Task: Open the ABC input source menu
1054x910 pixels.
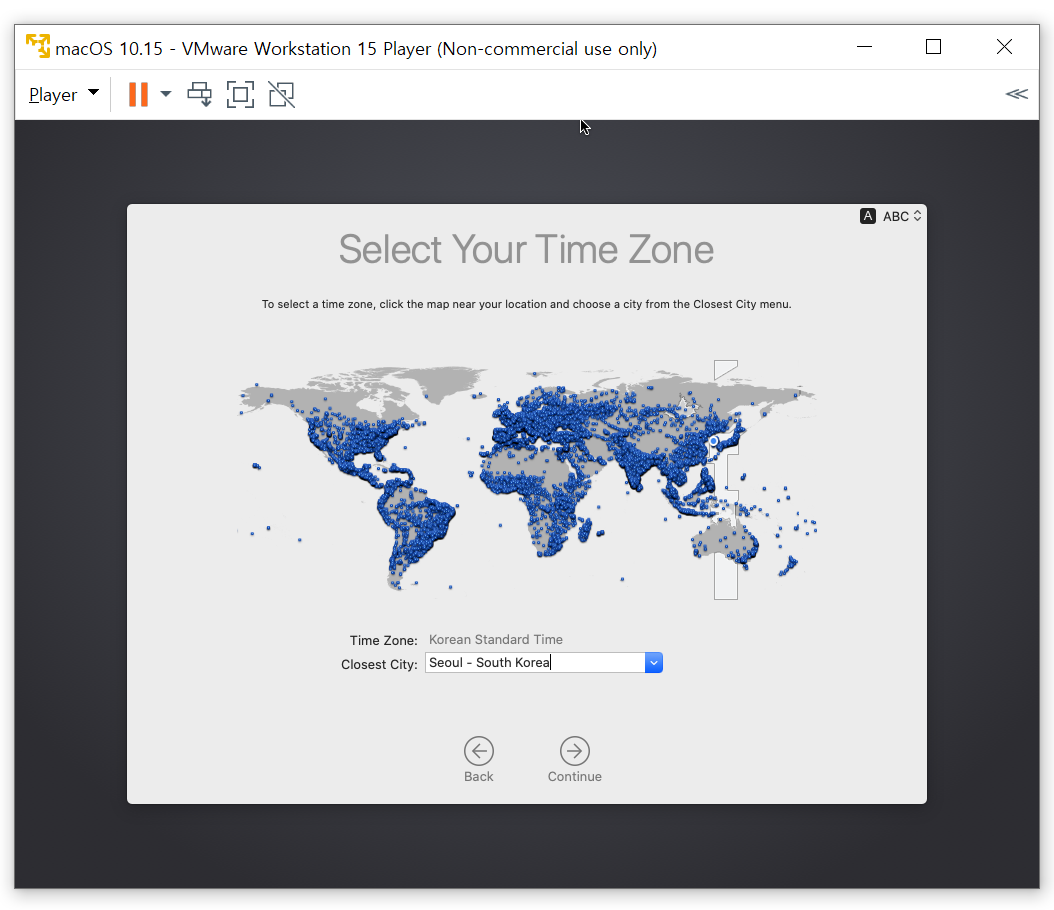Action: (891, 216)
